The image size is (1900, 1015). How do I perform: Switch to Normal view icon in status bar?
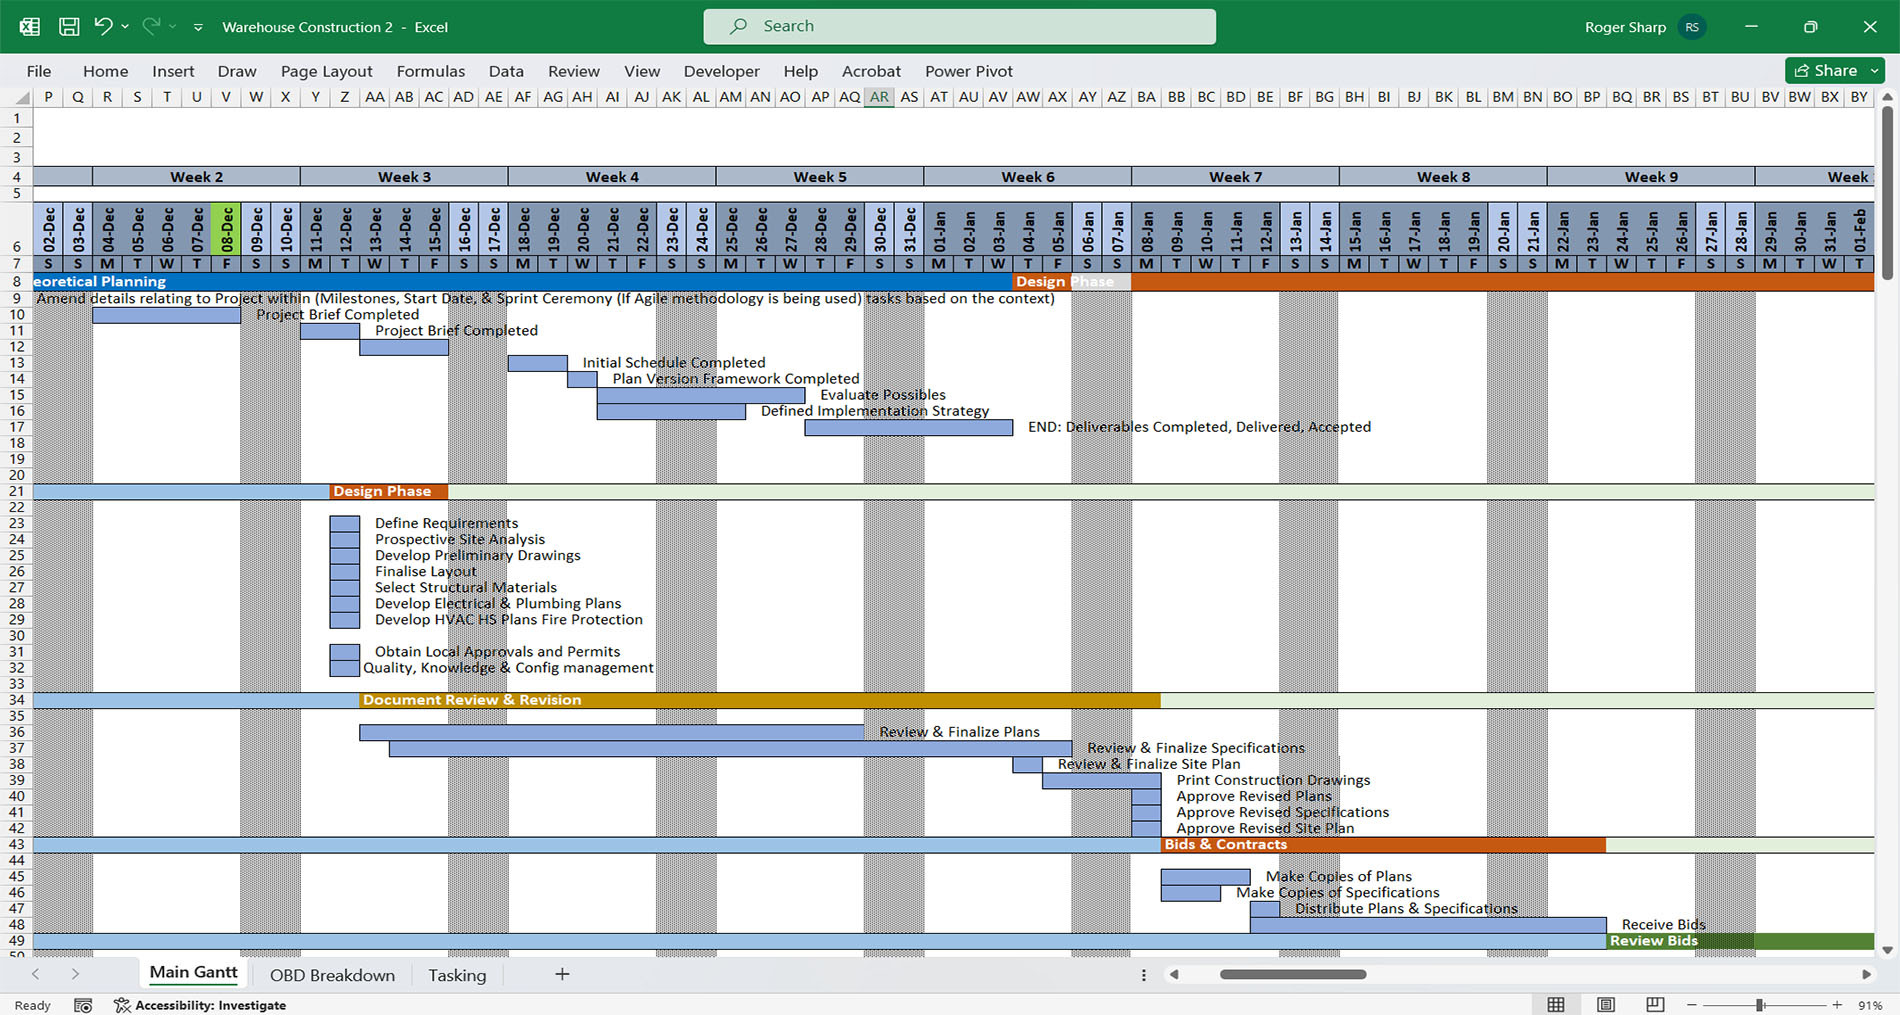[x=1556, y=1004]
